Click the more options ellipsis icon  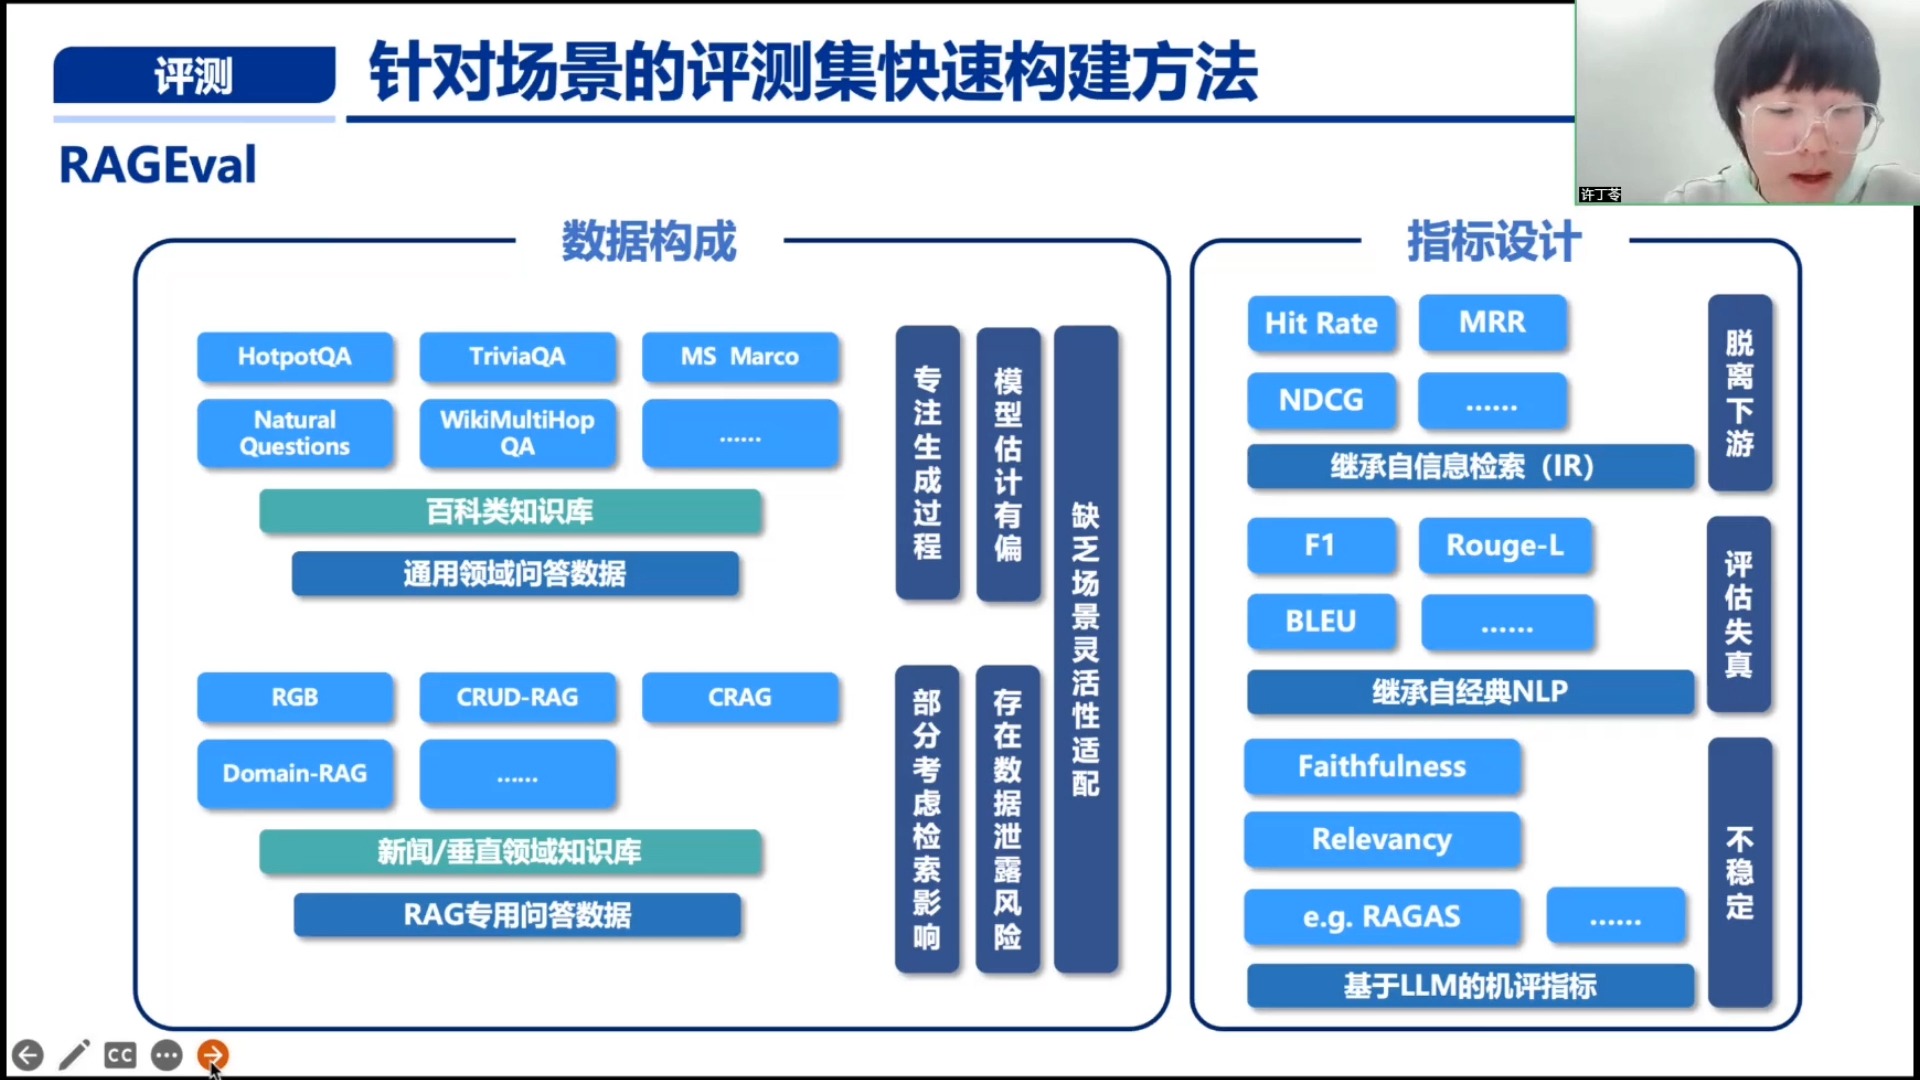point(169,1054)
